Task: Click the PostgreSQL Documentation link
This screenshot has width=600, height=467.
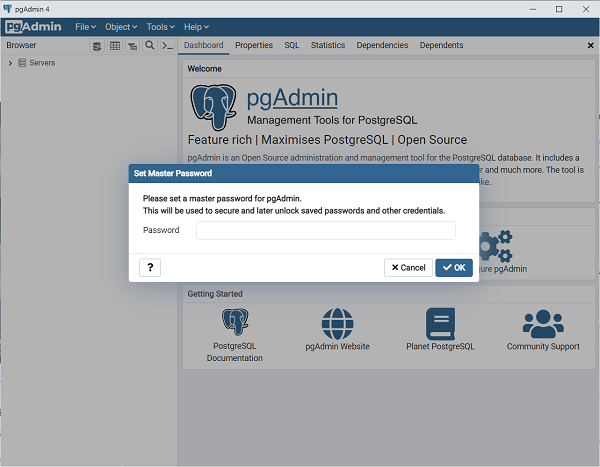Action: (235, 352)
